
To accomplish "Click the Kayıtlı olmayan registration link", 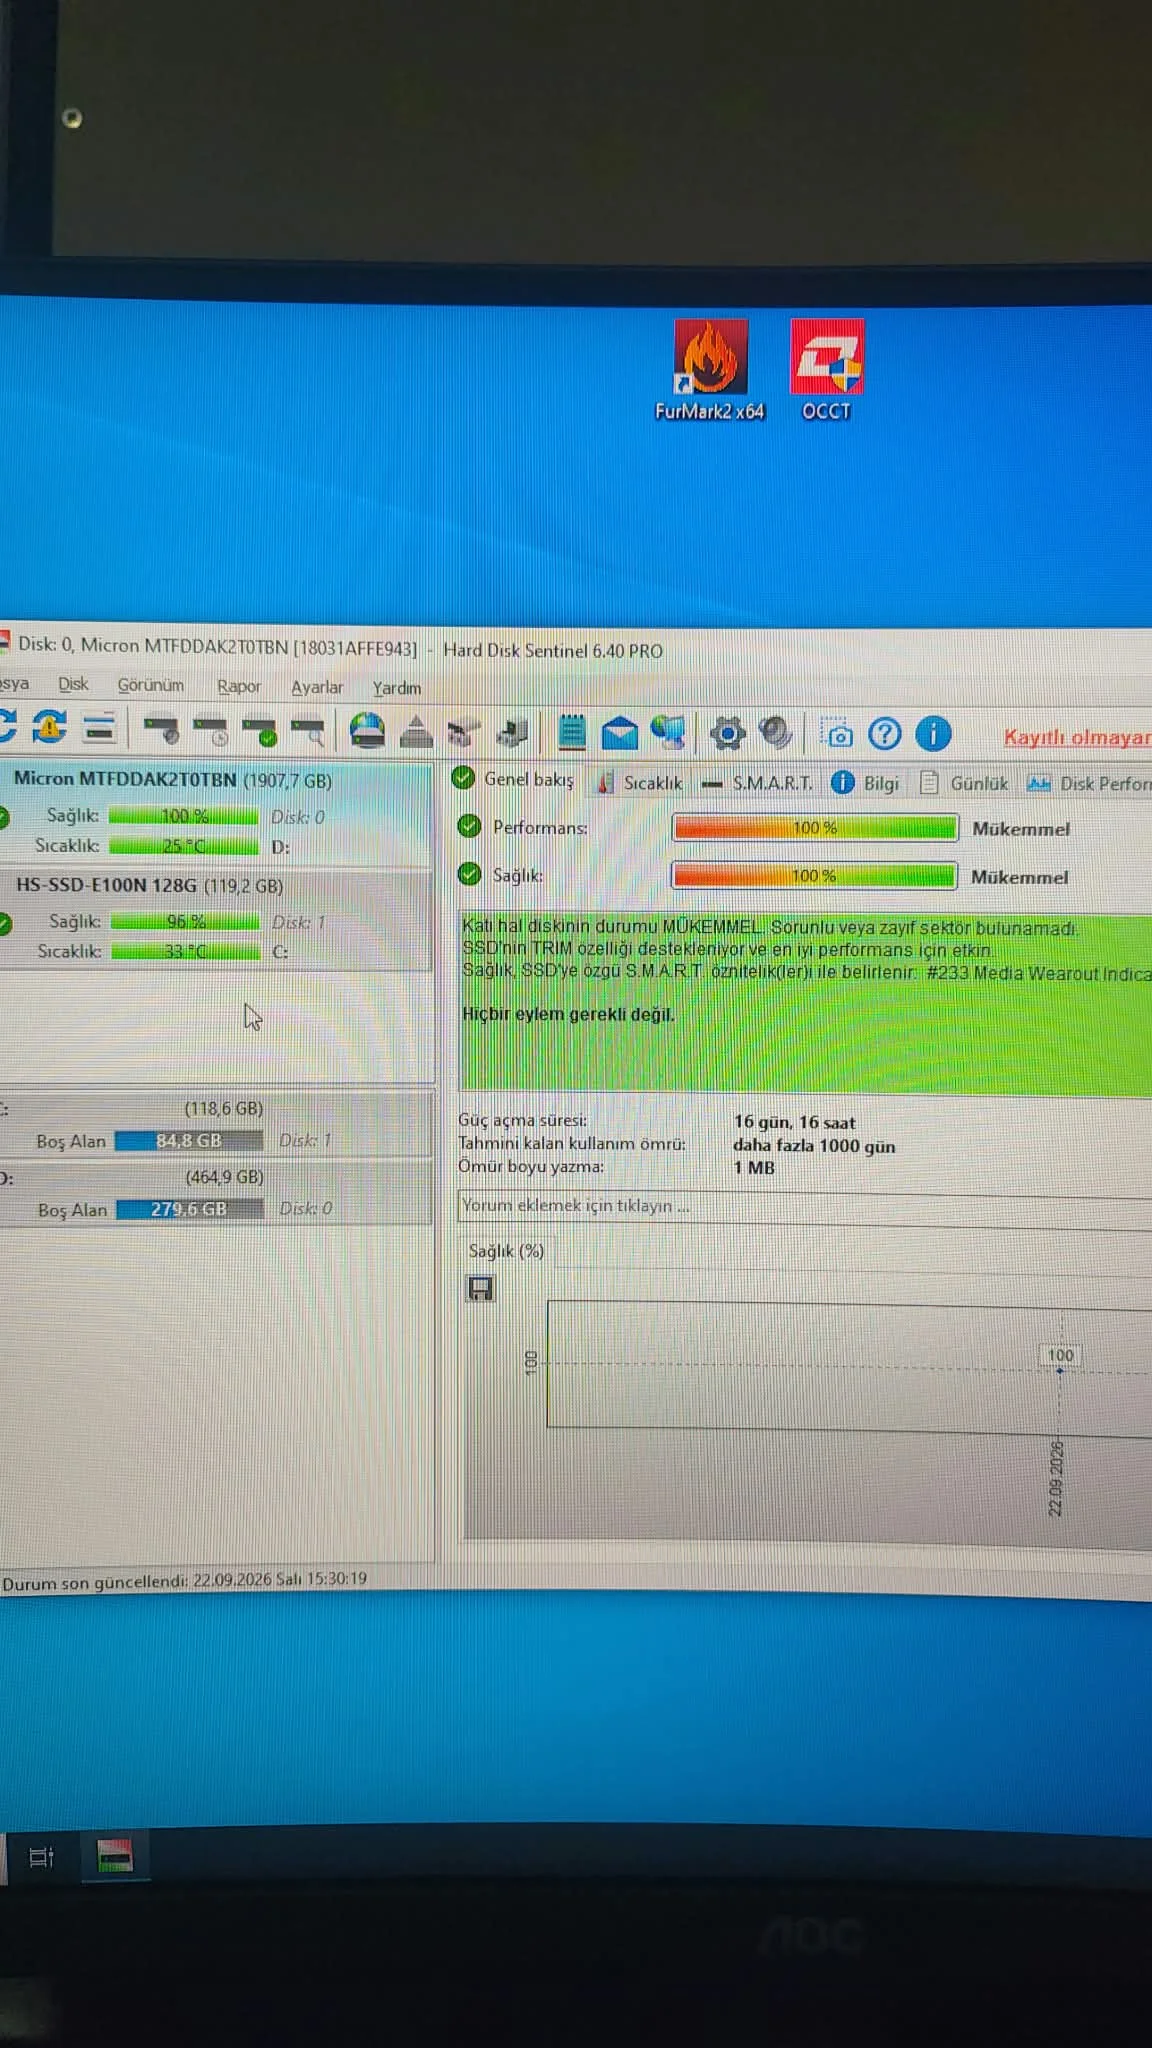I will pos(1077,737).
